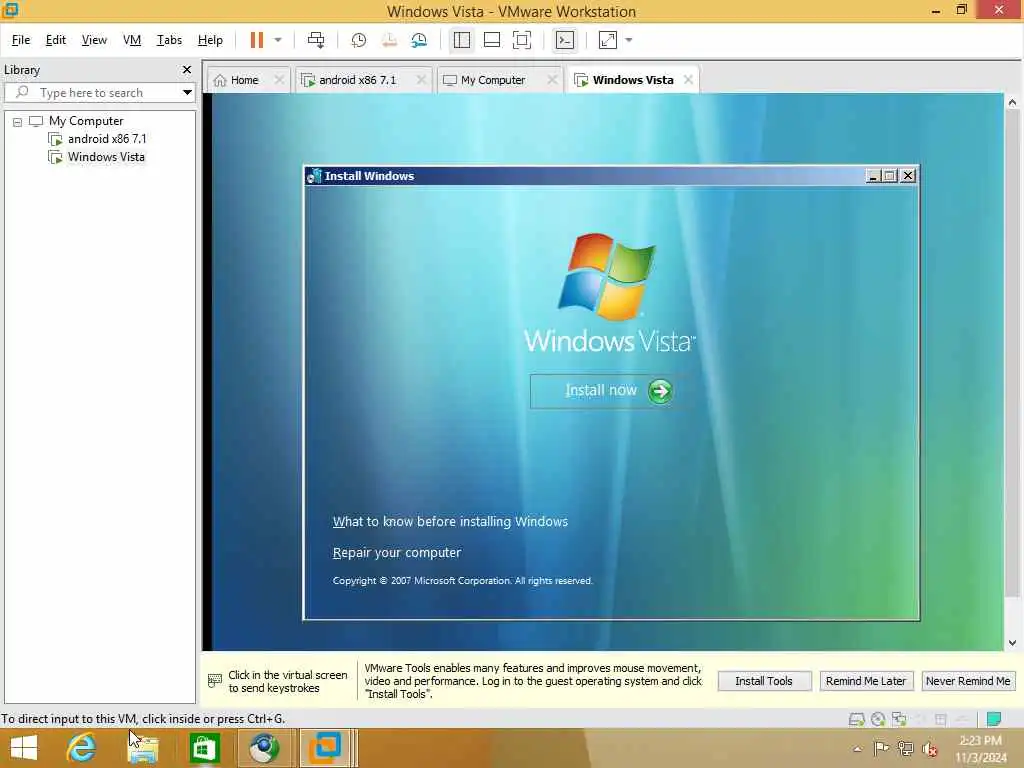Click the stretch guest display icon
This screenshot has height=768, width=1024.
pyautogui.click(x=608, y=40)
